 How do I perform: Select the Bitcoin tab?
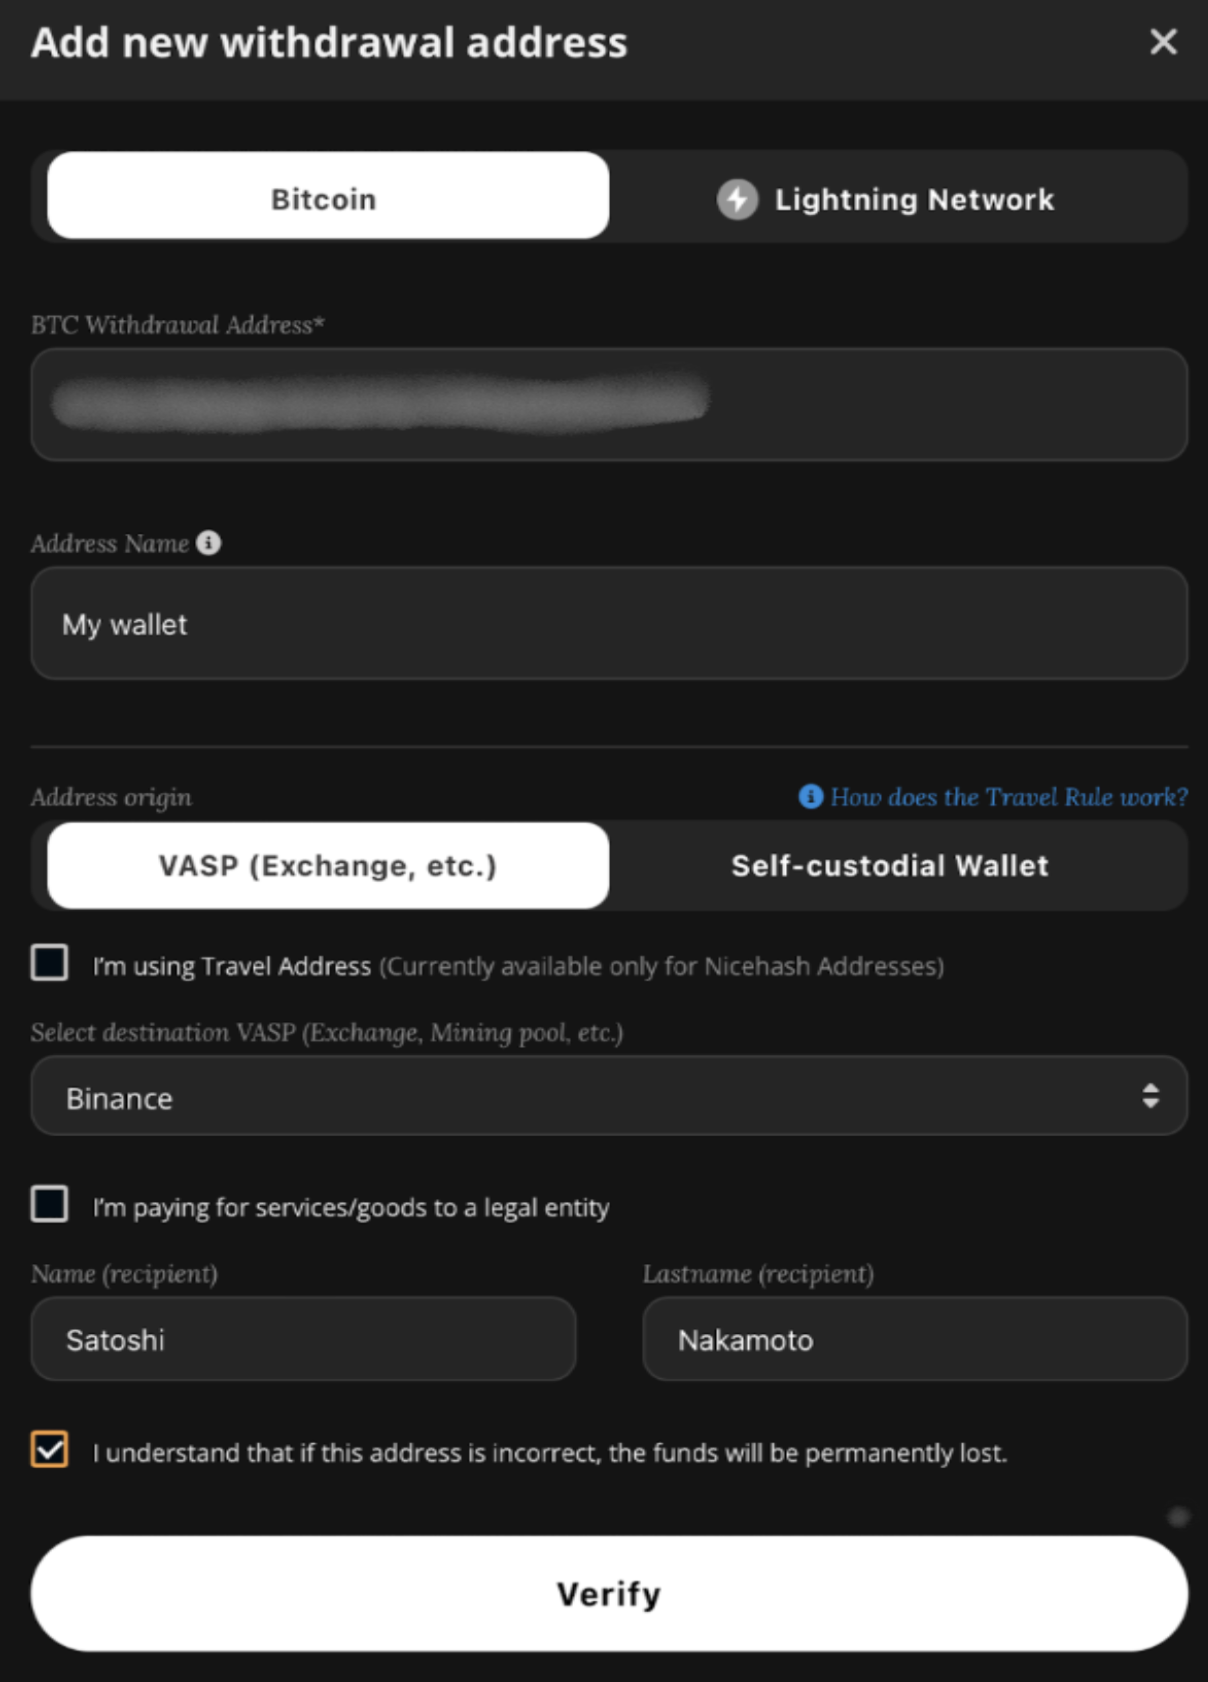[x=322, y=198]
